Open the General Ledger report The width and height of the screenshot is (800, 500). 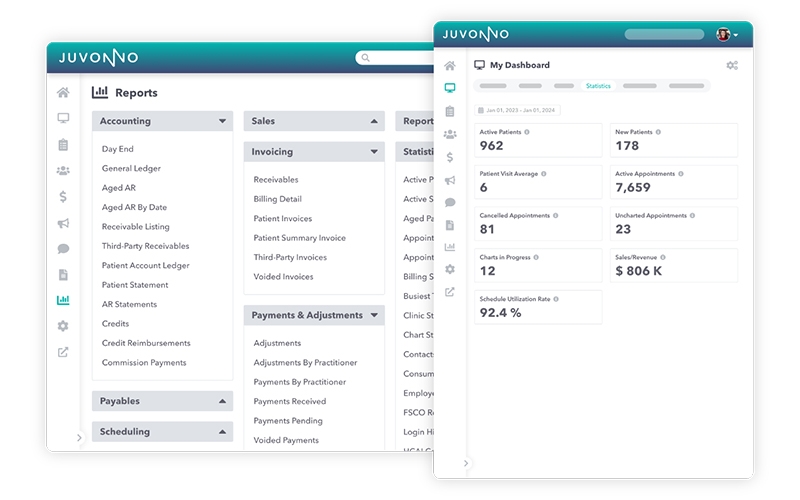(131, 168)
